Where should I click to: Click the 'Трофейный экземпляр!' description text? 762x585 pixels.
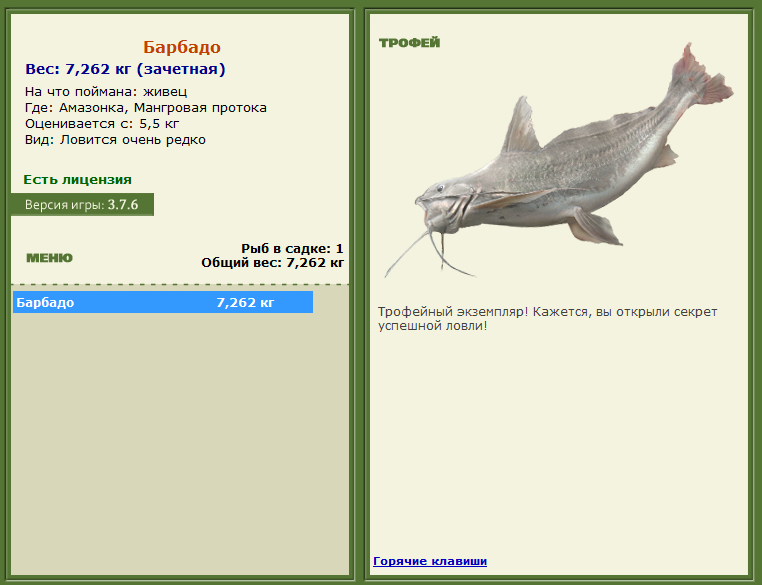[548, 318]
